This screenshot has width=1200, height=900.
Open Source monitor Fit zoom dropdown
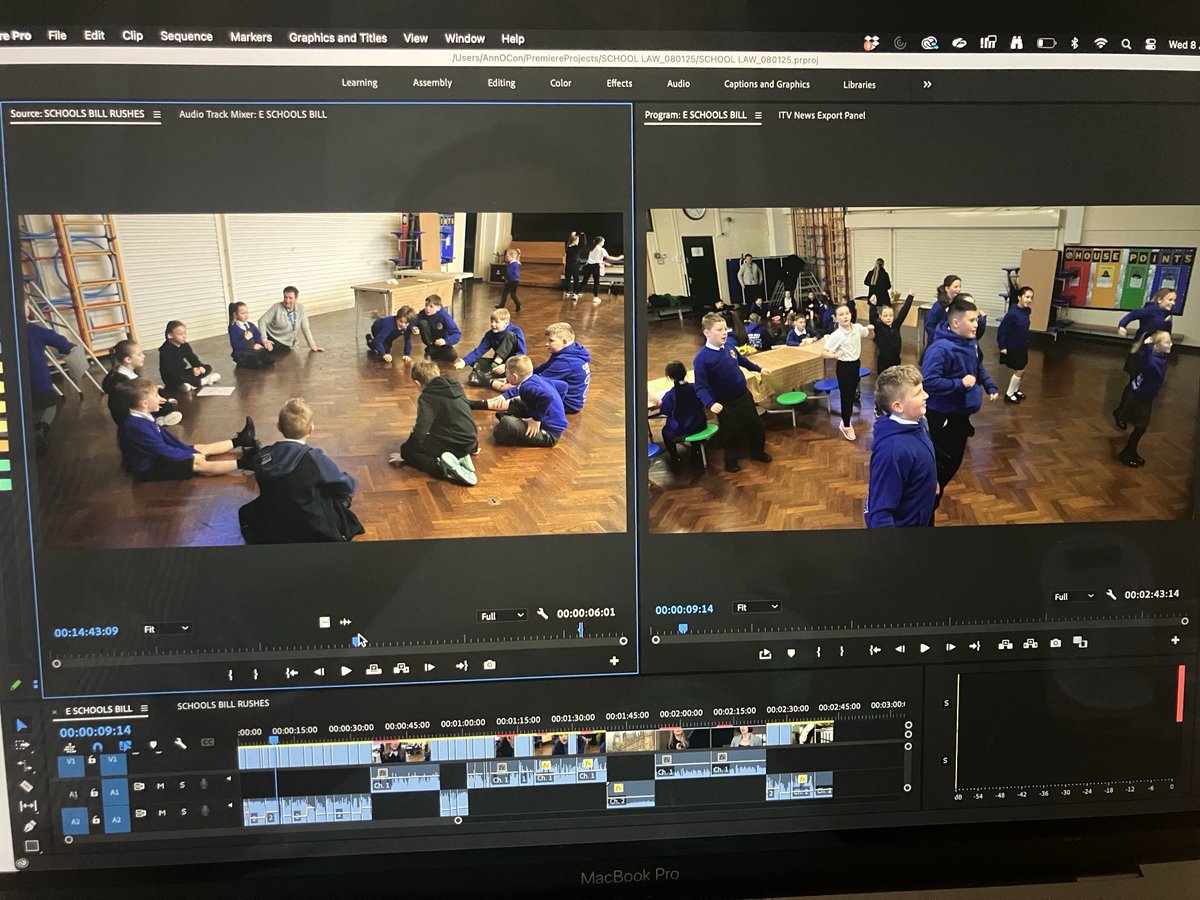click(x=165, y=629)
